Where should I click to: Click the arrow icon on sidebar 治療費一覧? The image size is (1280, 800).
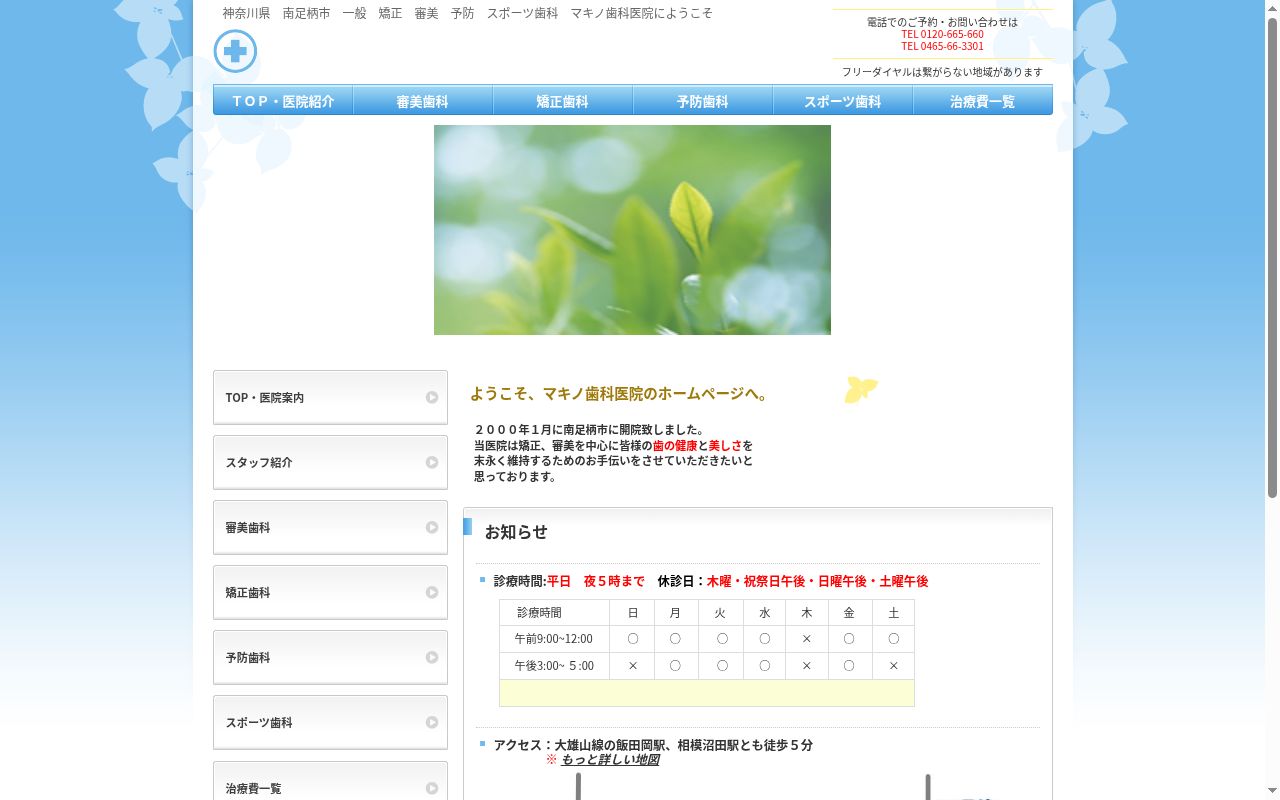pos(432,788)
